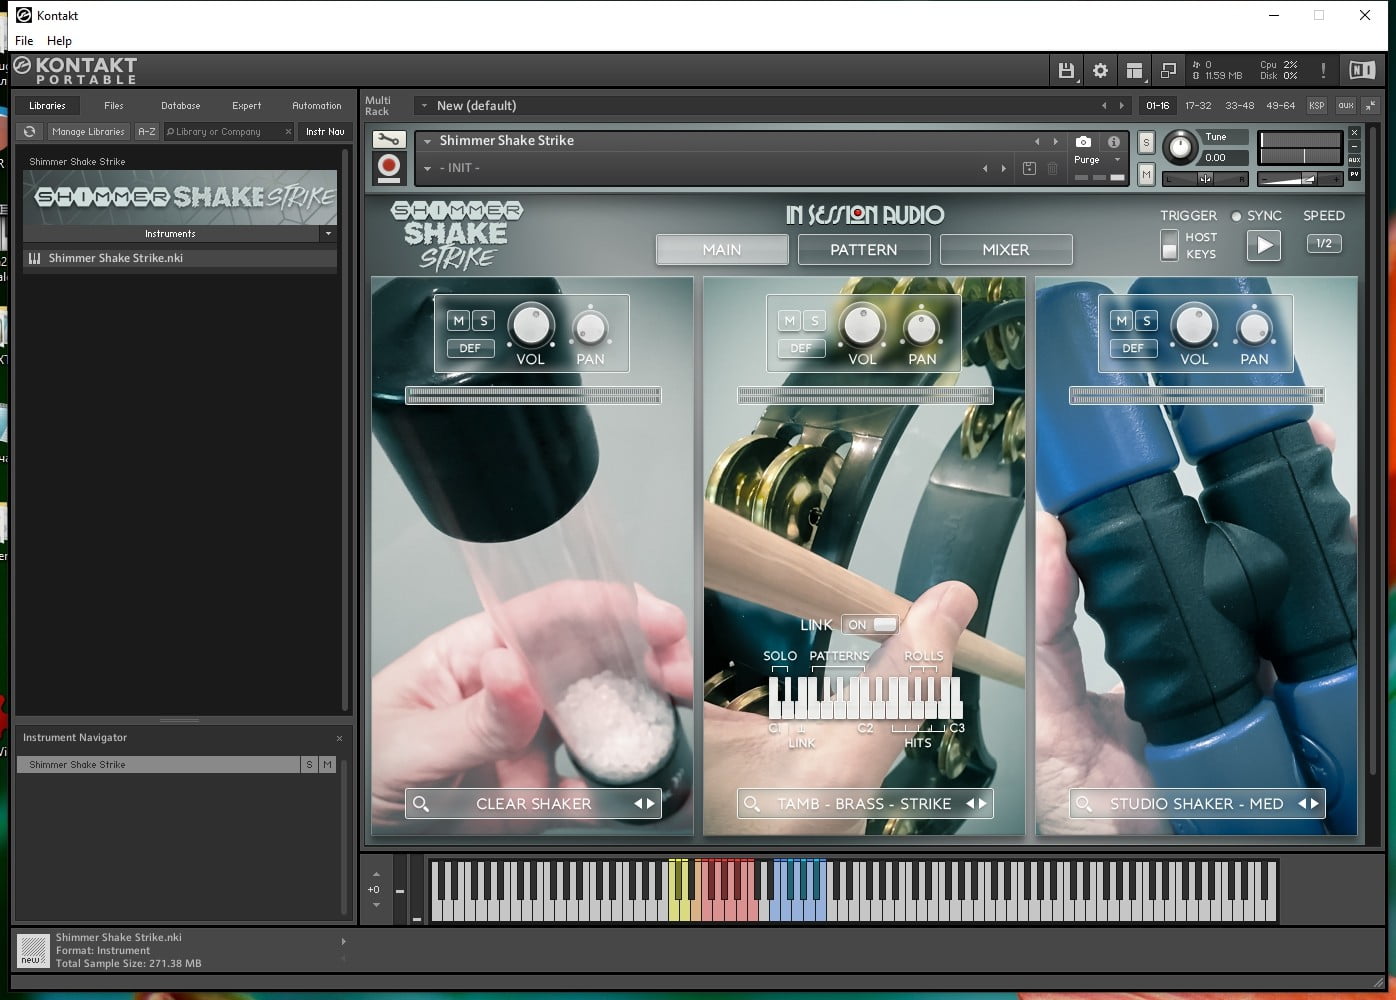Switch to the Database tab
Viewport: 1396px width, 1000px height.
(x=181, y=105)
